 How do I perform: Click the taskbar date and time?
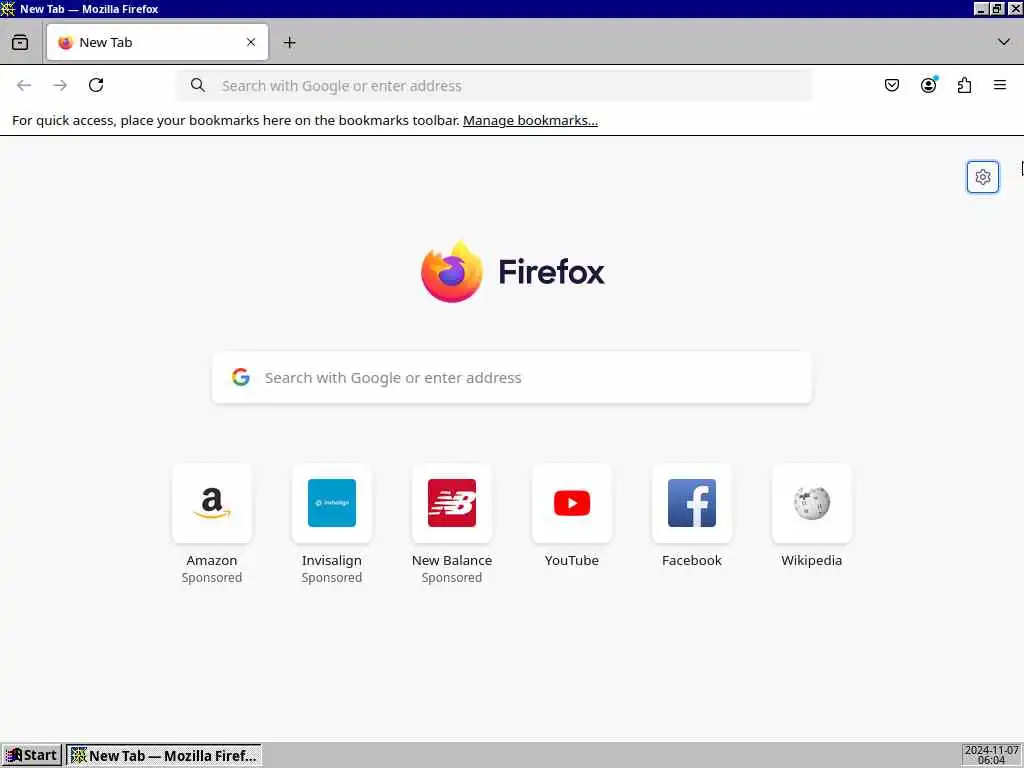click(991, 756)
